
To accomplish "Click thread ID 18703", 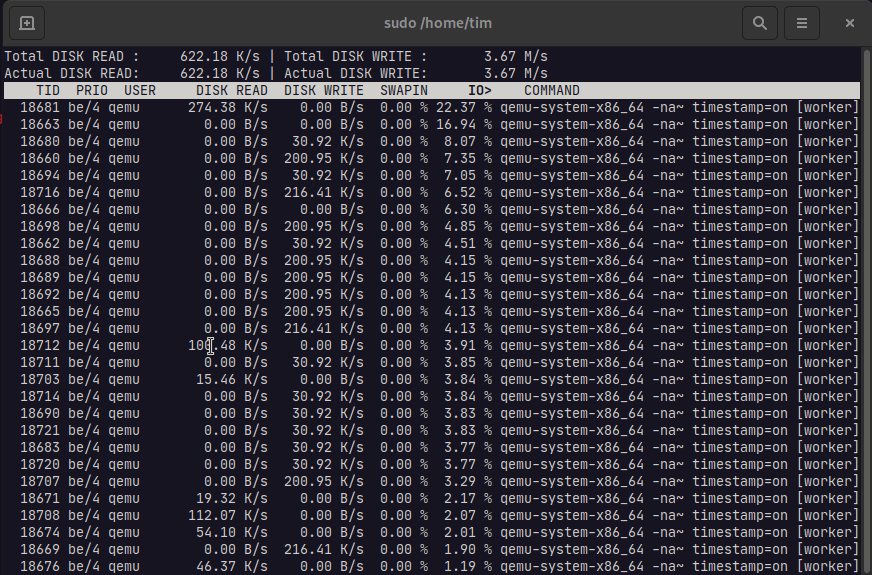I will (x=40, y=379).
